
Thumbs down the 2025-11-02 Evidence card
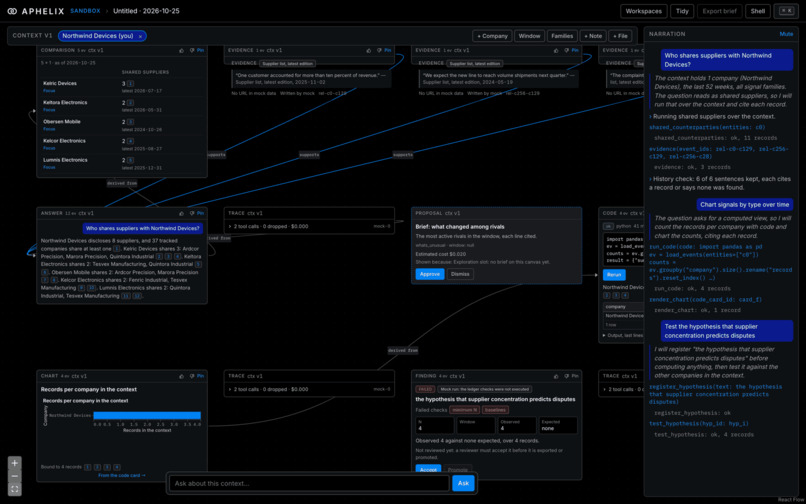point(378,50)
